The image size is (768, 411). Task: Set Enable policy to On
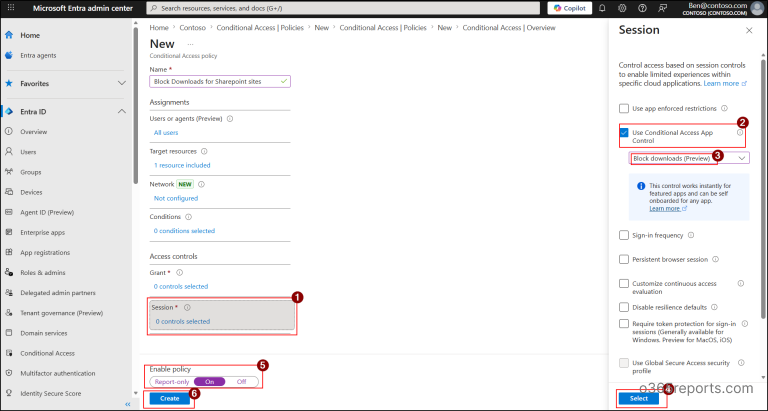coord(210,382)
